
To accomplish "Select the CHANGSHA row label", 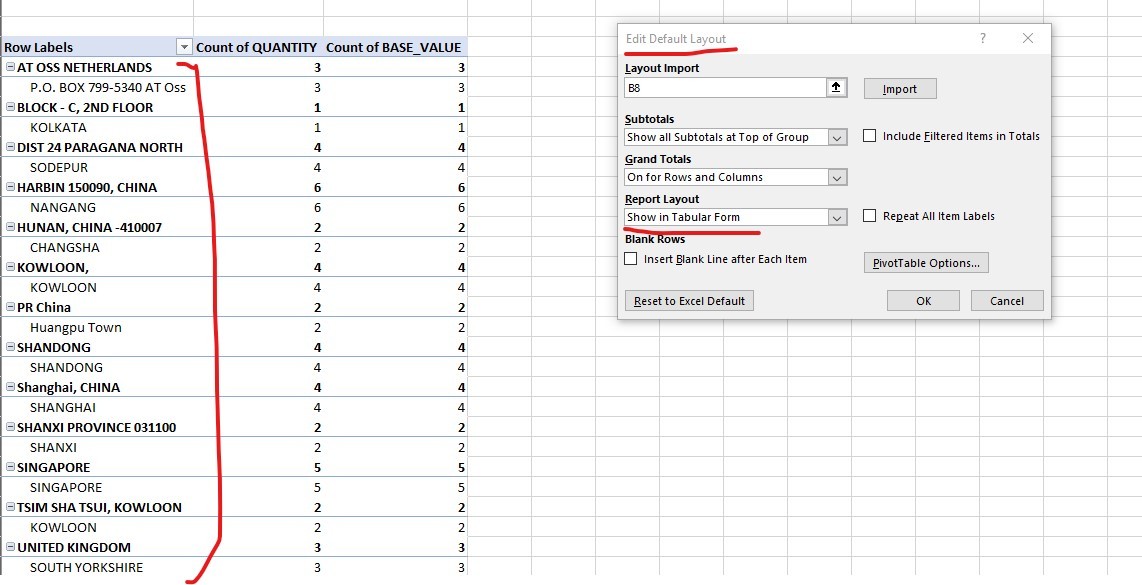I will (x=65, y=248).
